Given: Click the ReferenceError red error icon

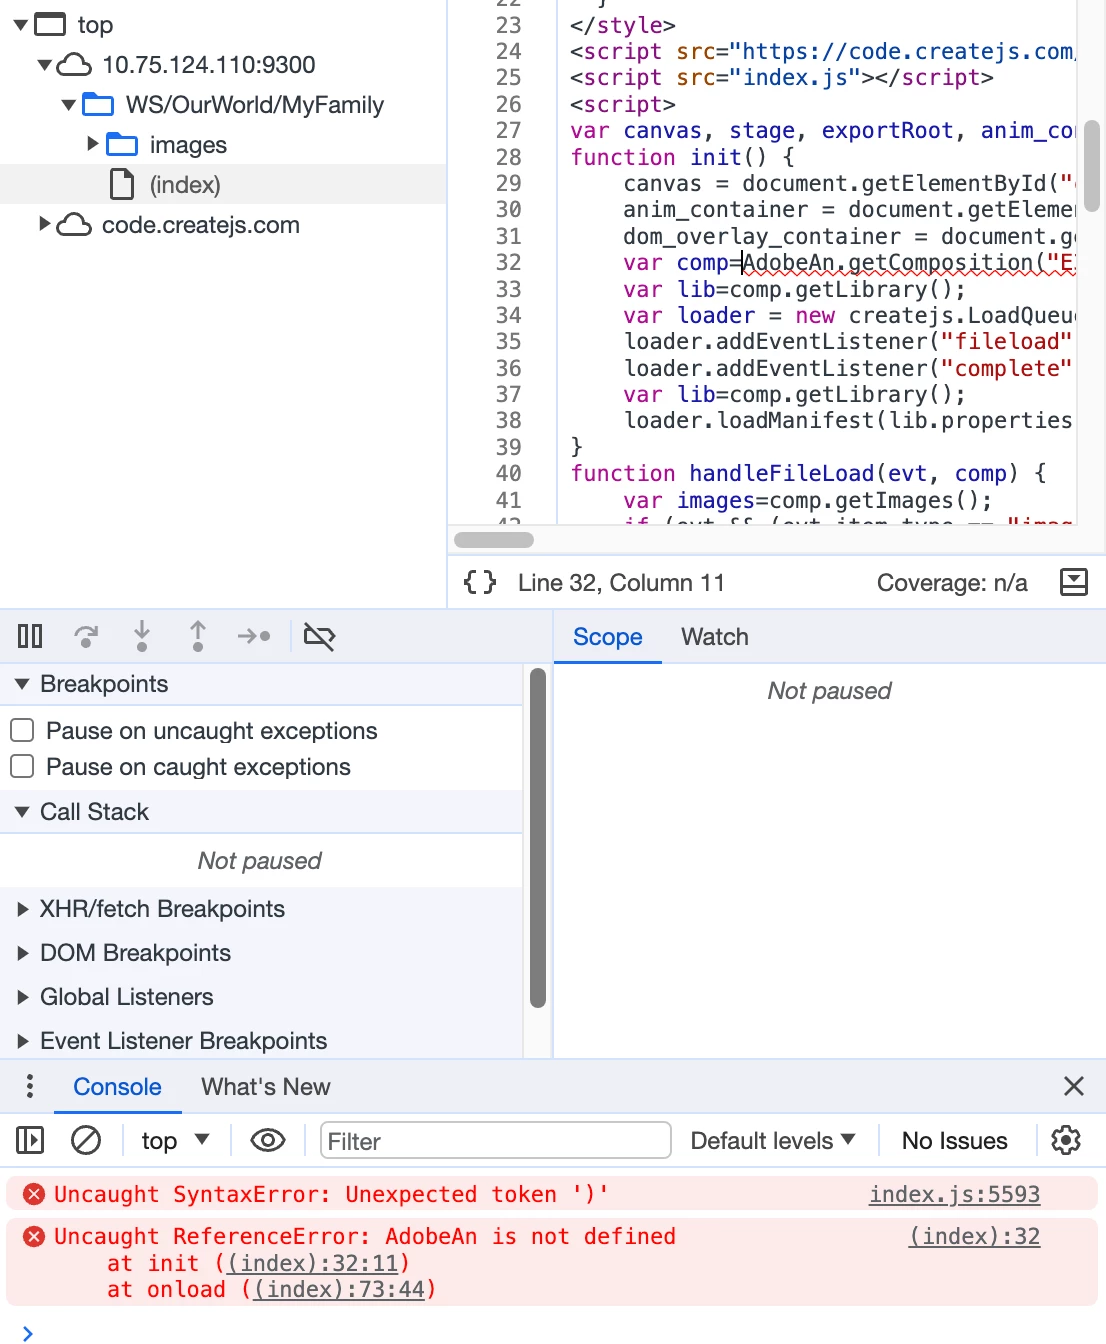Looking at the screenshot, I should click(x=34, y=1237).
